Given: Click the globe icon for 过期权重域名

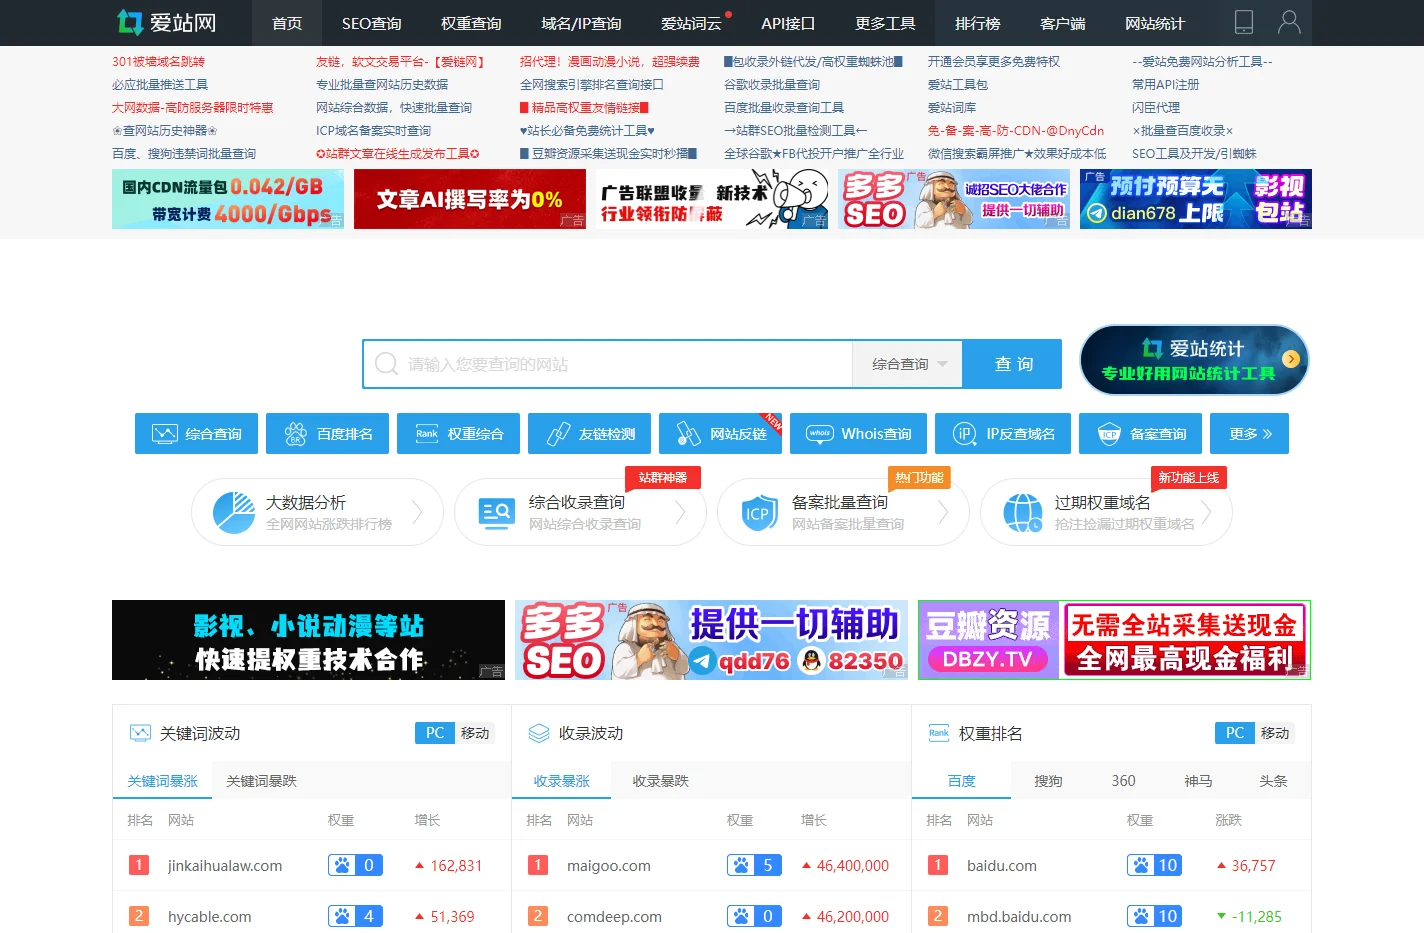Looking at the screenshot, I should pos(1023,513).
